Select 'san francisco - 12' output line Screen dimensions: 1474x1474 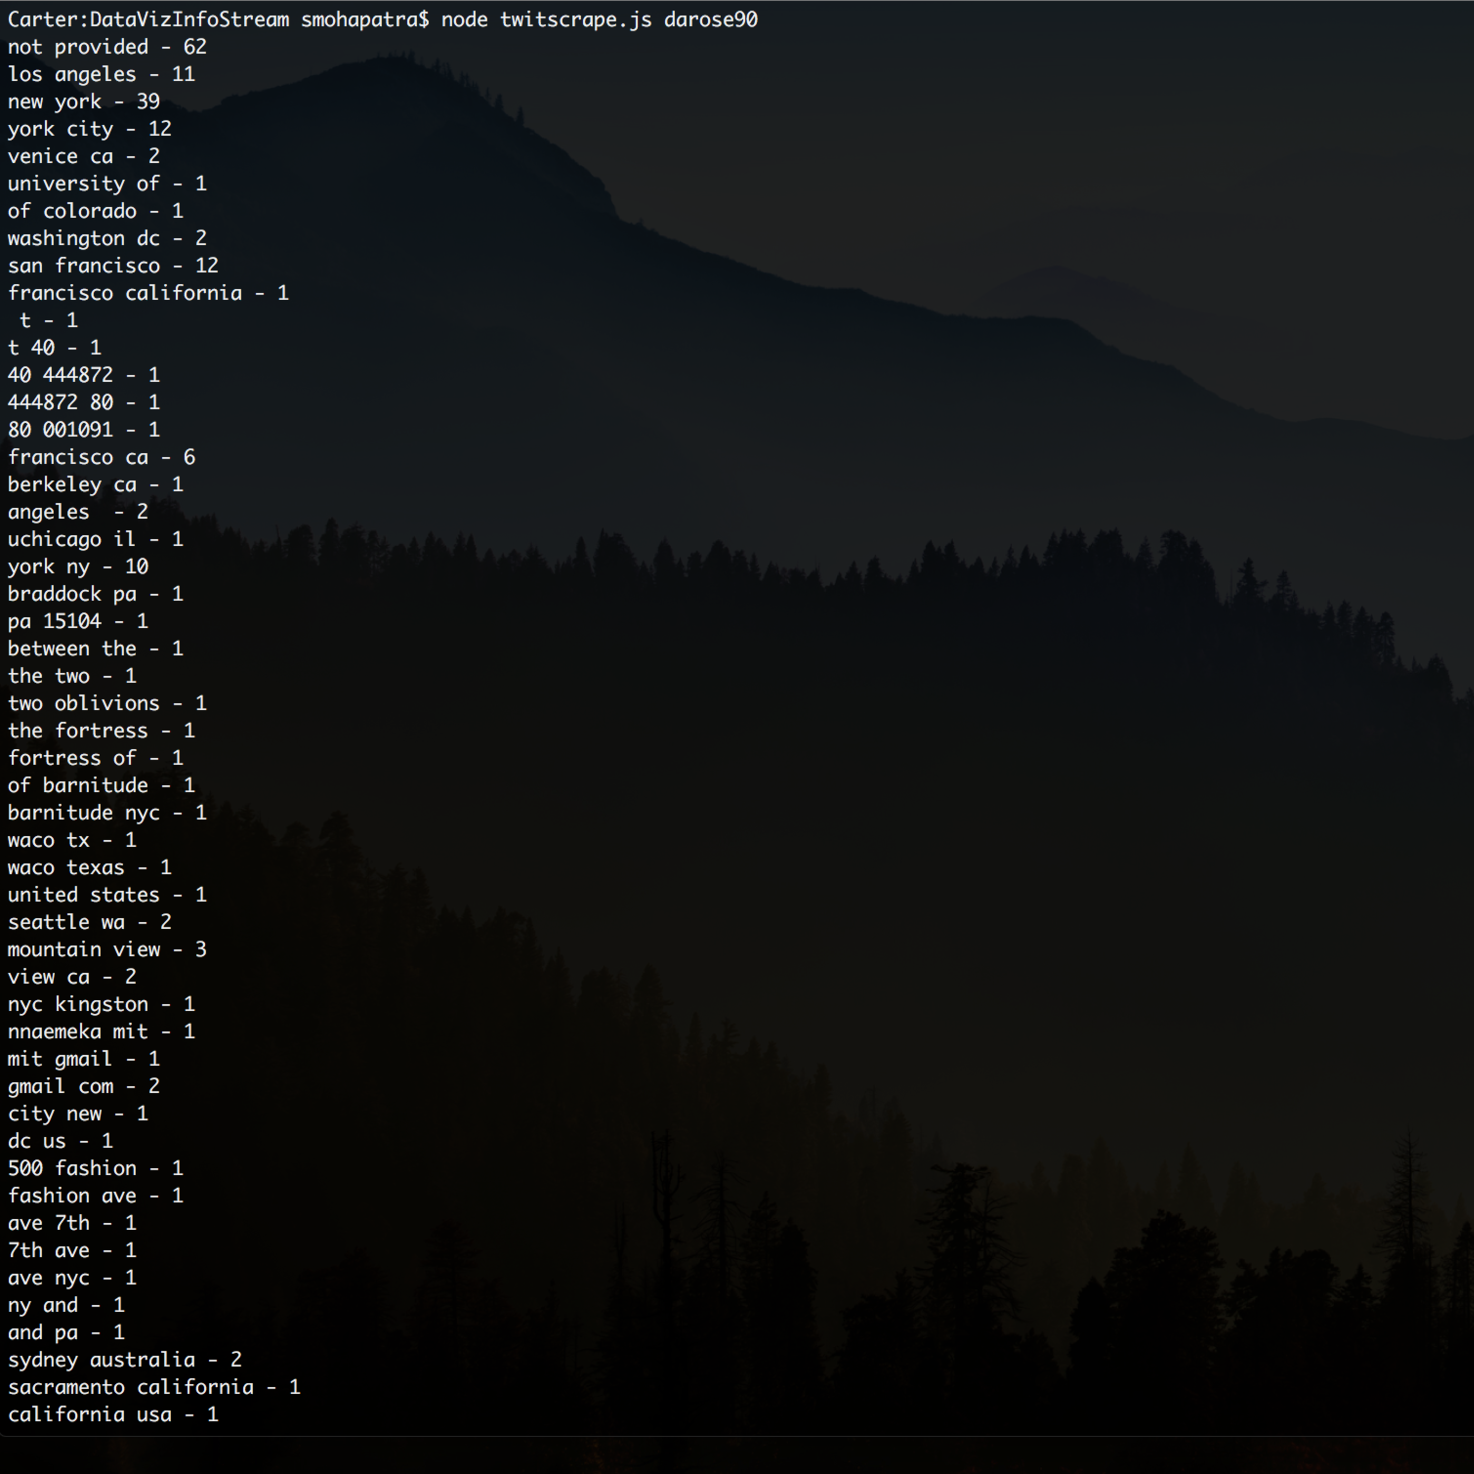[113, 266]
